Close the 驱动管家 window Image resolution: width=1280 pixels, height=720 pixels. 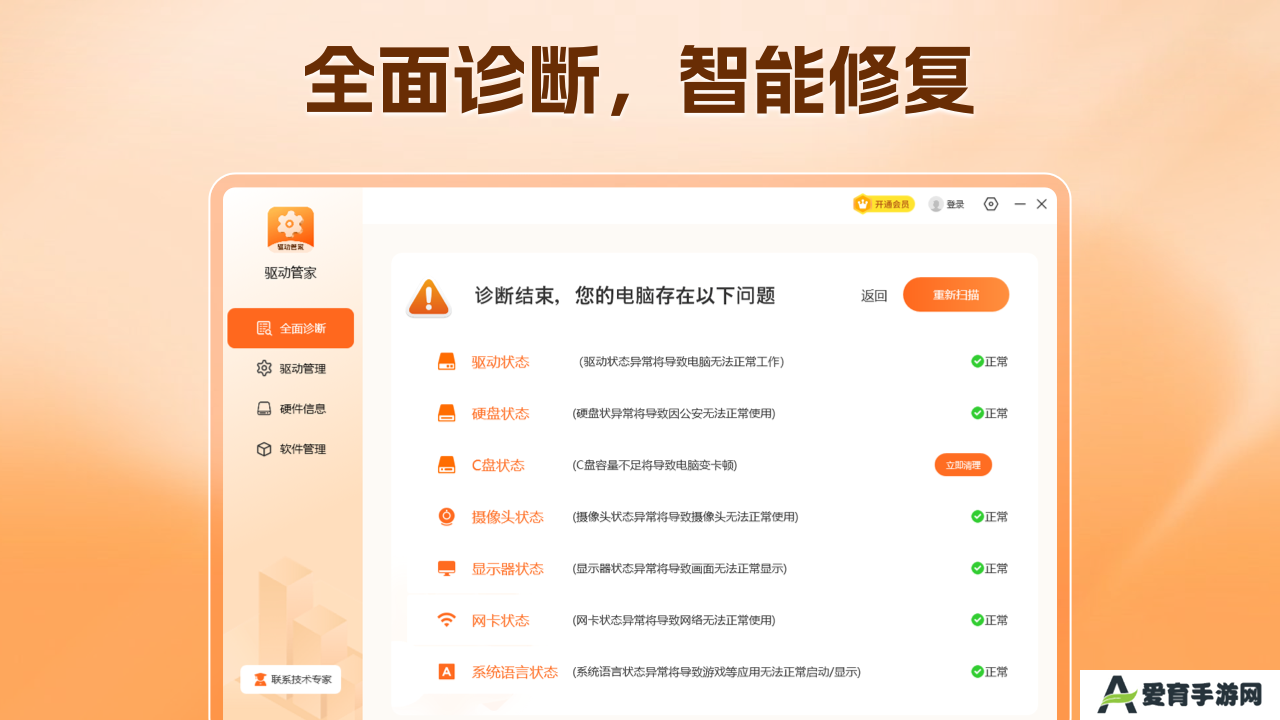point(1042,204)
